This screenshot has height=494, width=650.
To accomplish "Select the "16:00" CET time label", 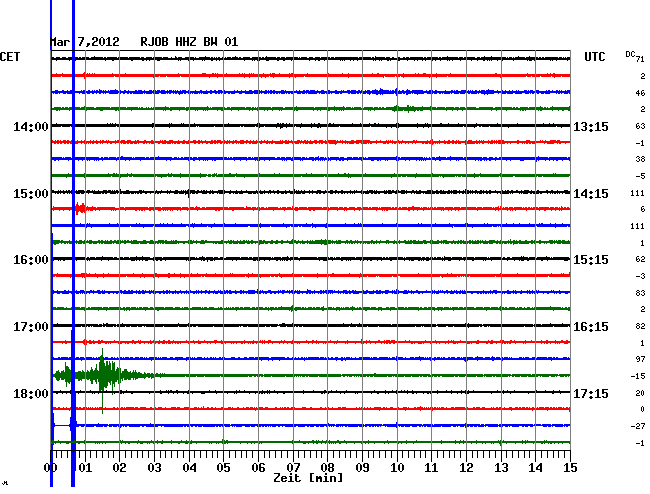I will pyautogui.click(x=31, y=260).
